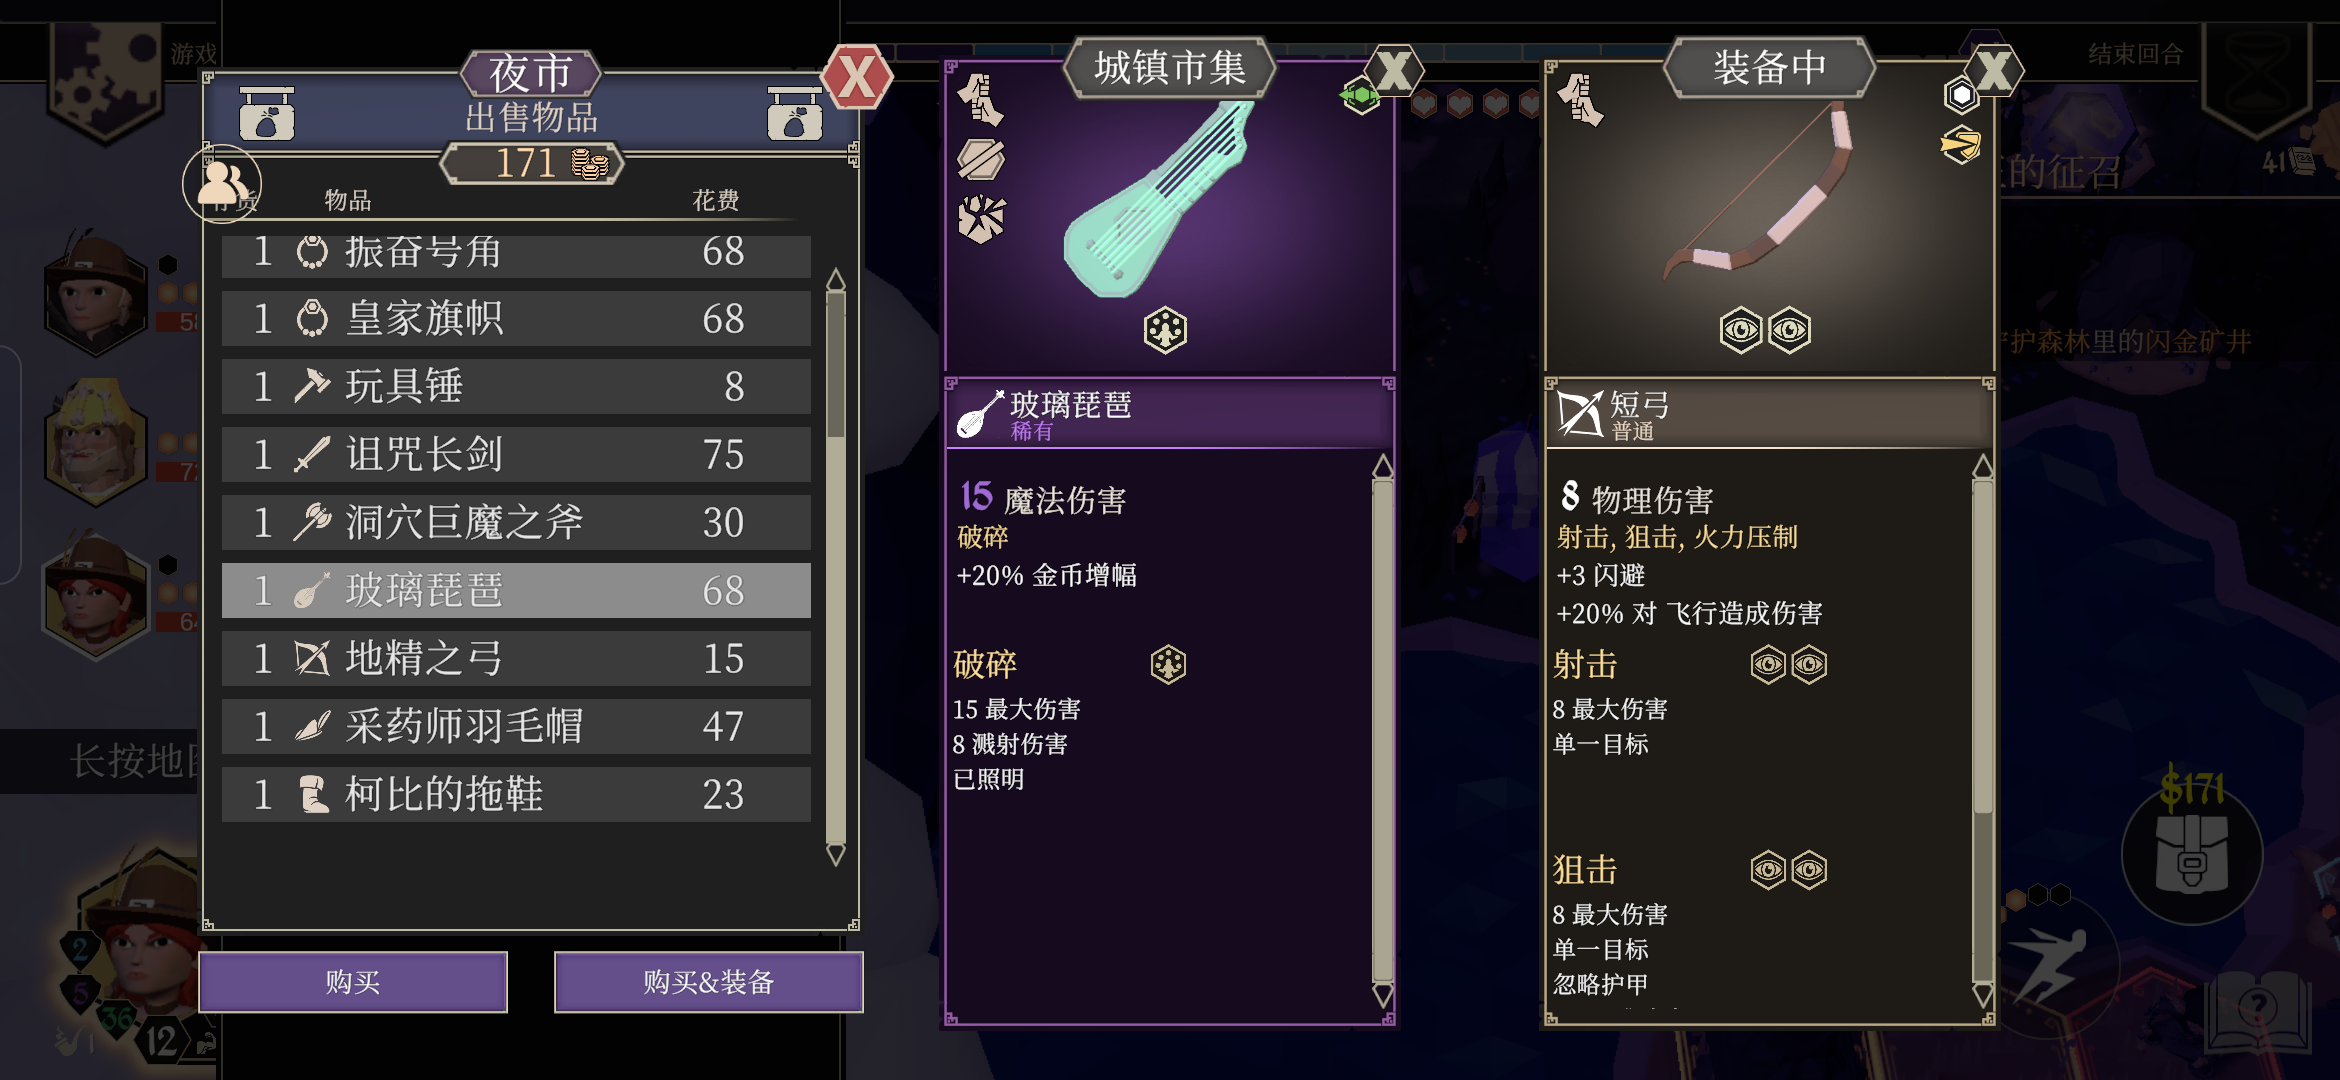Click the shatter icon on the Glass Lute panel
This screenshot has width=2340, height=1080.
tap(981, 219)
